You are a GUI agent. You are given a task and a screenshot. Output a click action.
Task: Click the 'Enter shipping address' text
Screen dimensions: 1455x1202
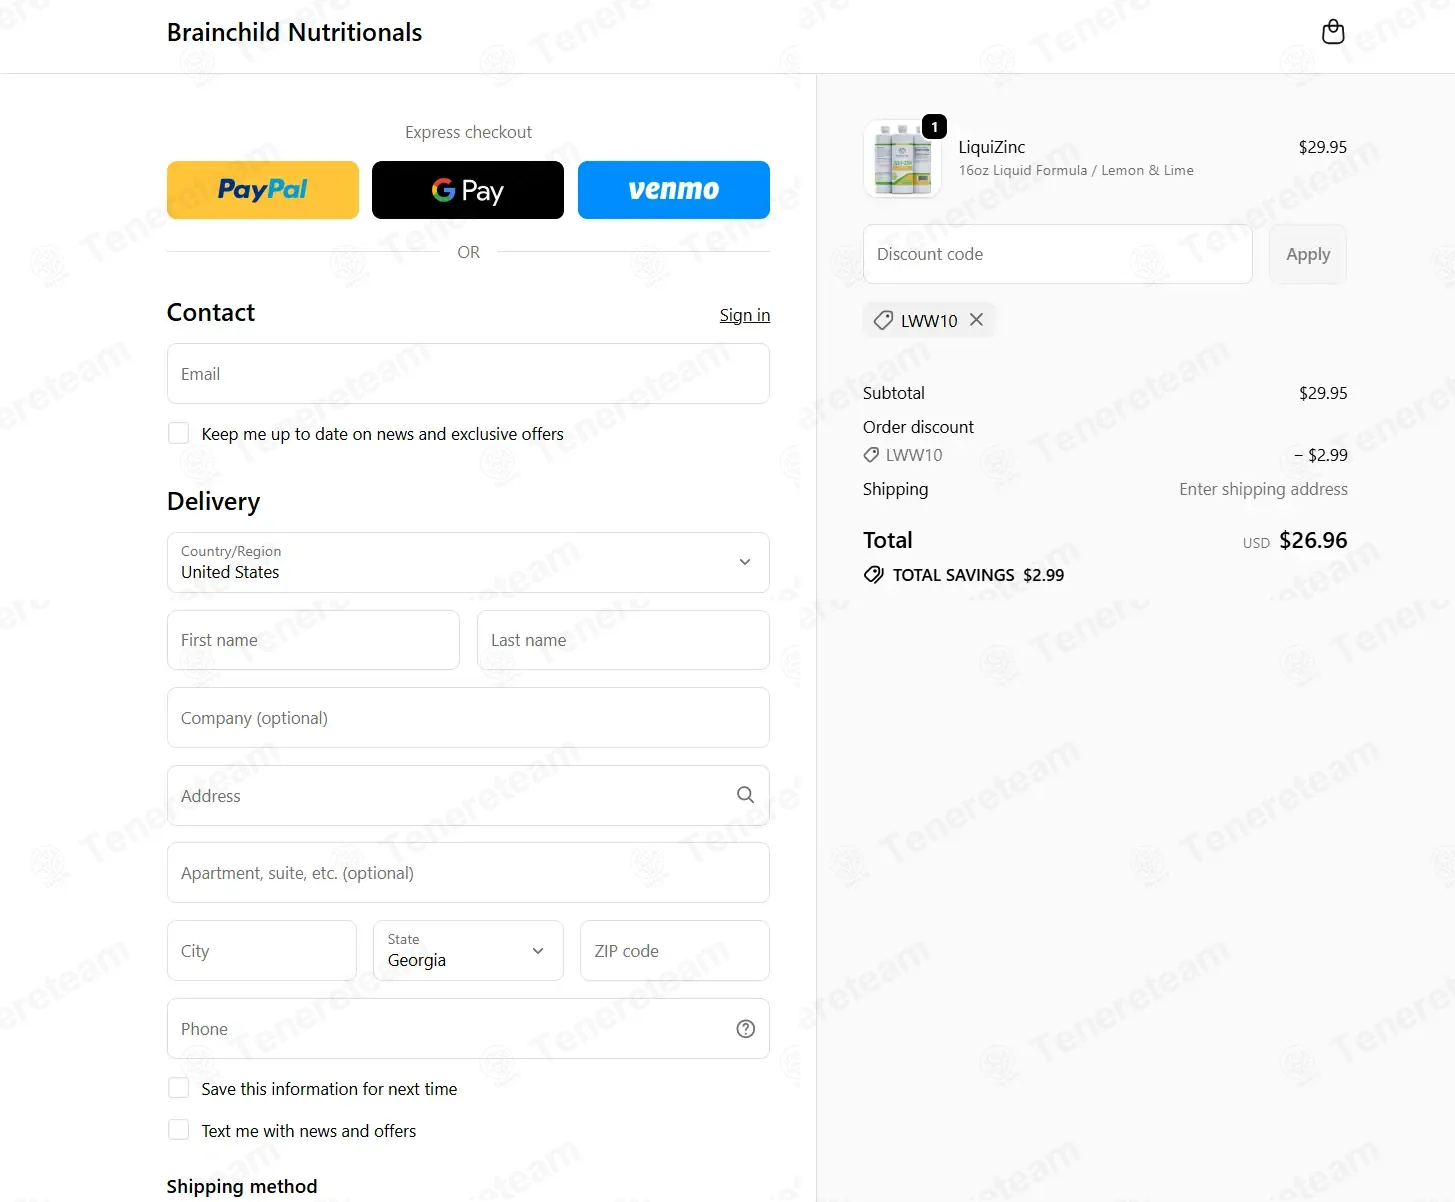[1263, 489]
